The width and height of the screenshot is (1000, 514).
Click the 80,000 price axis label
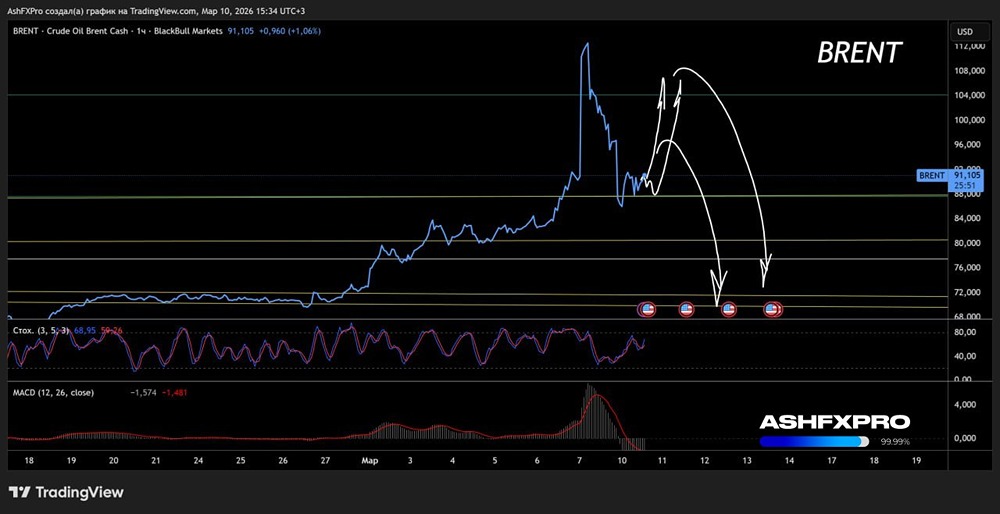(969, 243)
